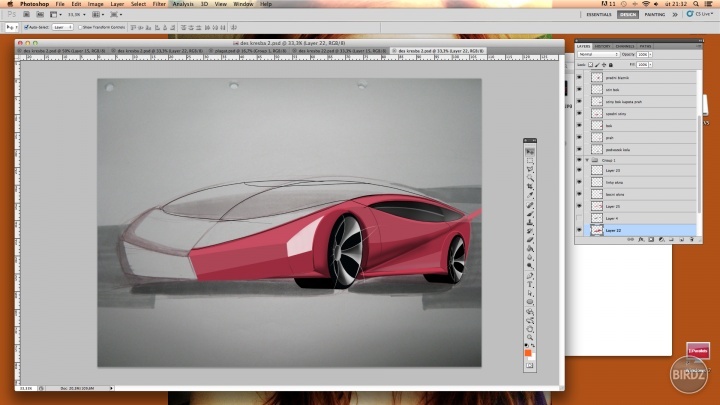Toggle visibility of Group 1
Screen dimensions: 720x405
point(579,160)
